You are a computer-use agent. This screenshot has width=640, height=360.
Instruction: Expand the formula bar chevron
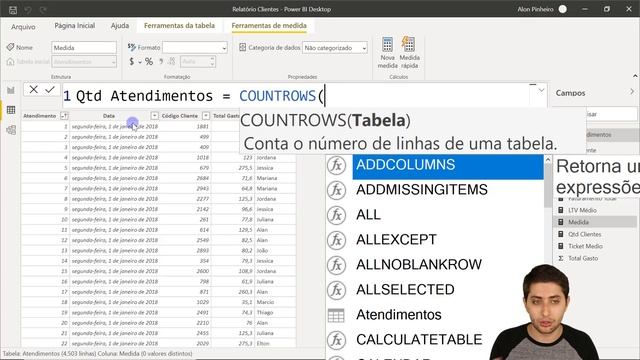(541, 90)
